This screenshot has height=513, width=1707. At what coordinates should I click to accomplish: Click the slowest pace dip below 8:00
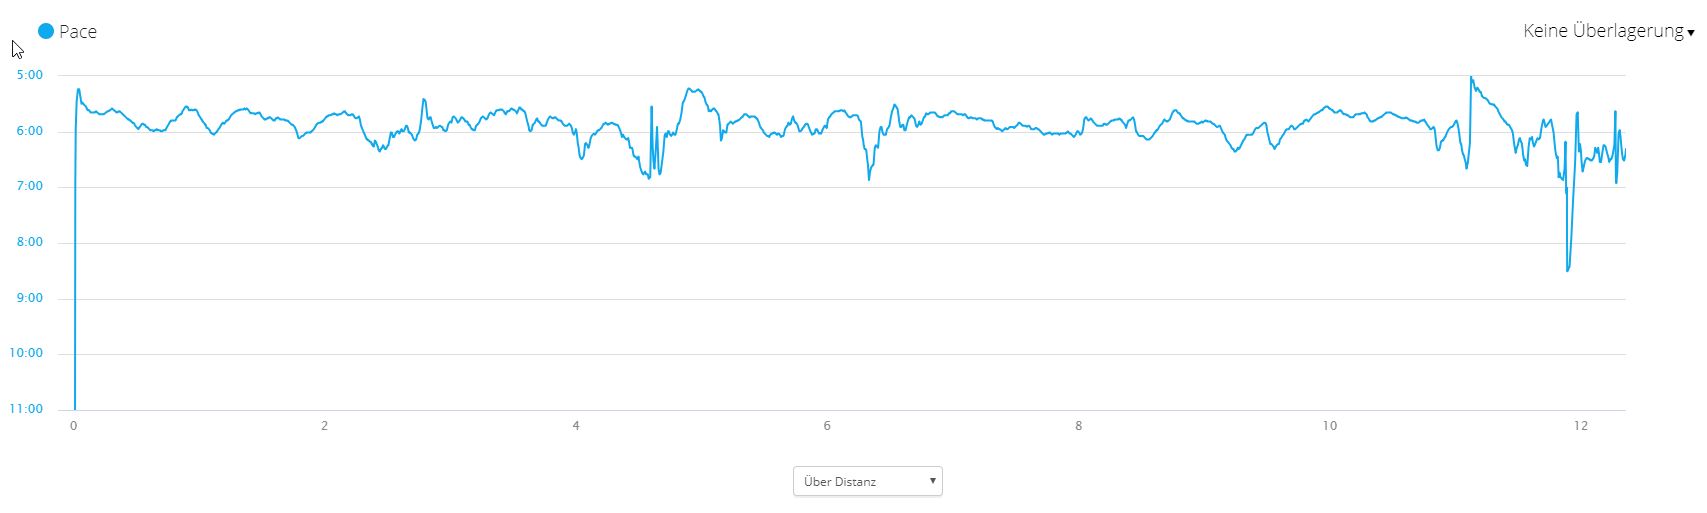click(x=1567, y=269)
